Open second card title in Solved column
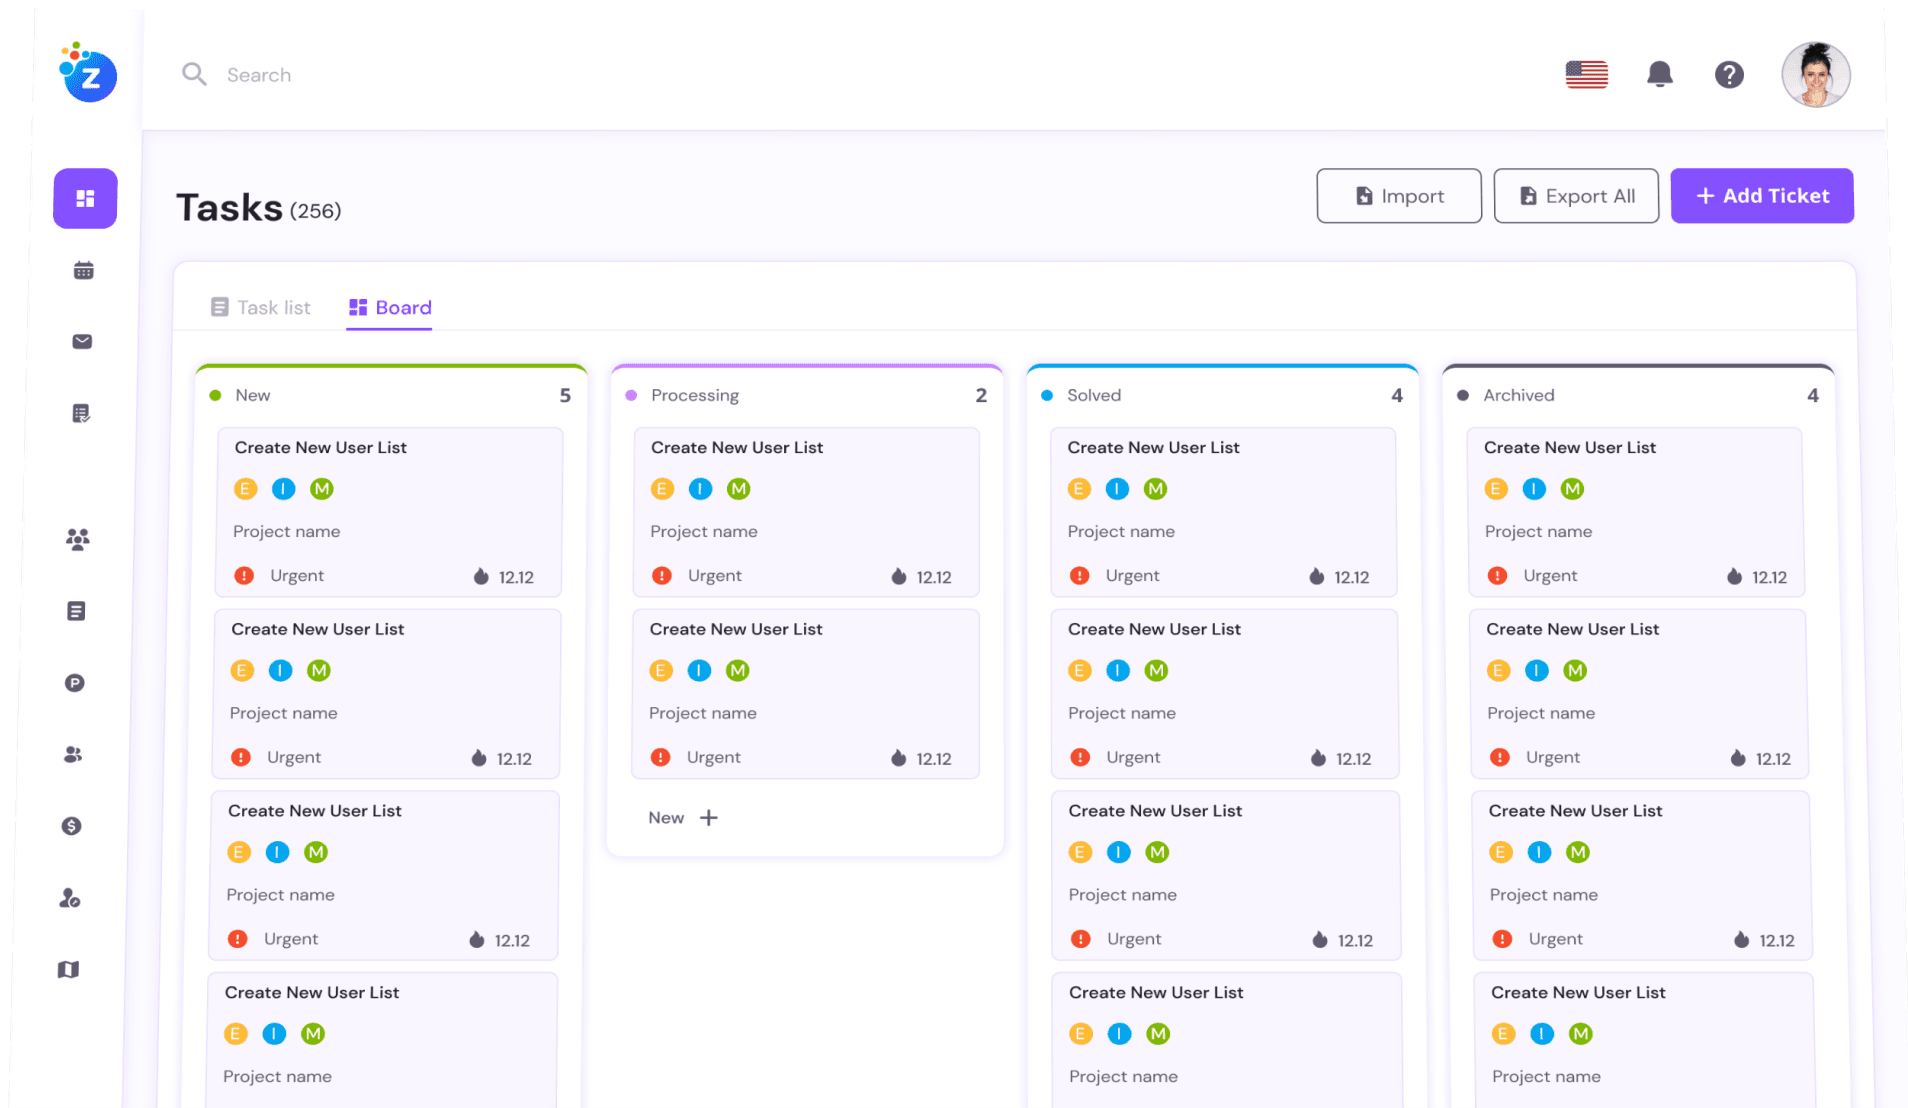1908x1108 pixels. (1154, 629)
